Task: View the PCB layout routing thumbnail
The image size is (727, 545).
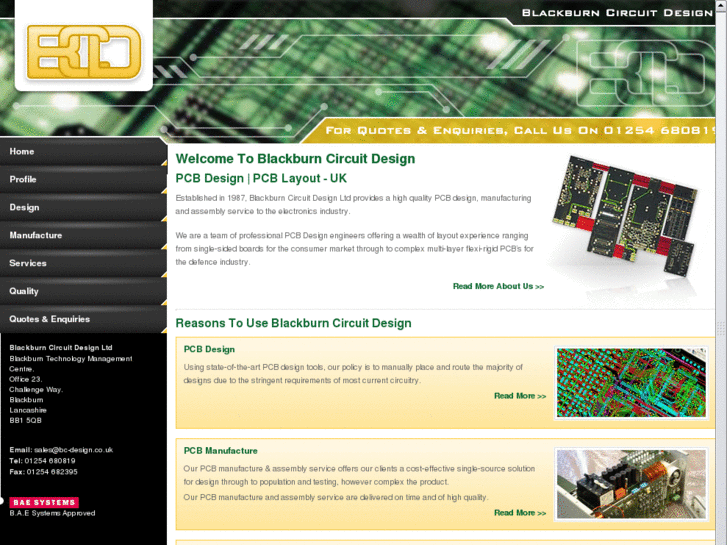Action: [x=631, y=383]
